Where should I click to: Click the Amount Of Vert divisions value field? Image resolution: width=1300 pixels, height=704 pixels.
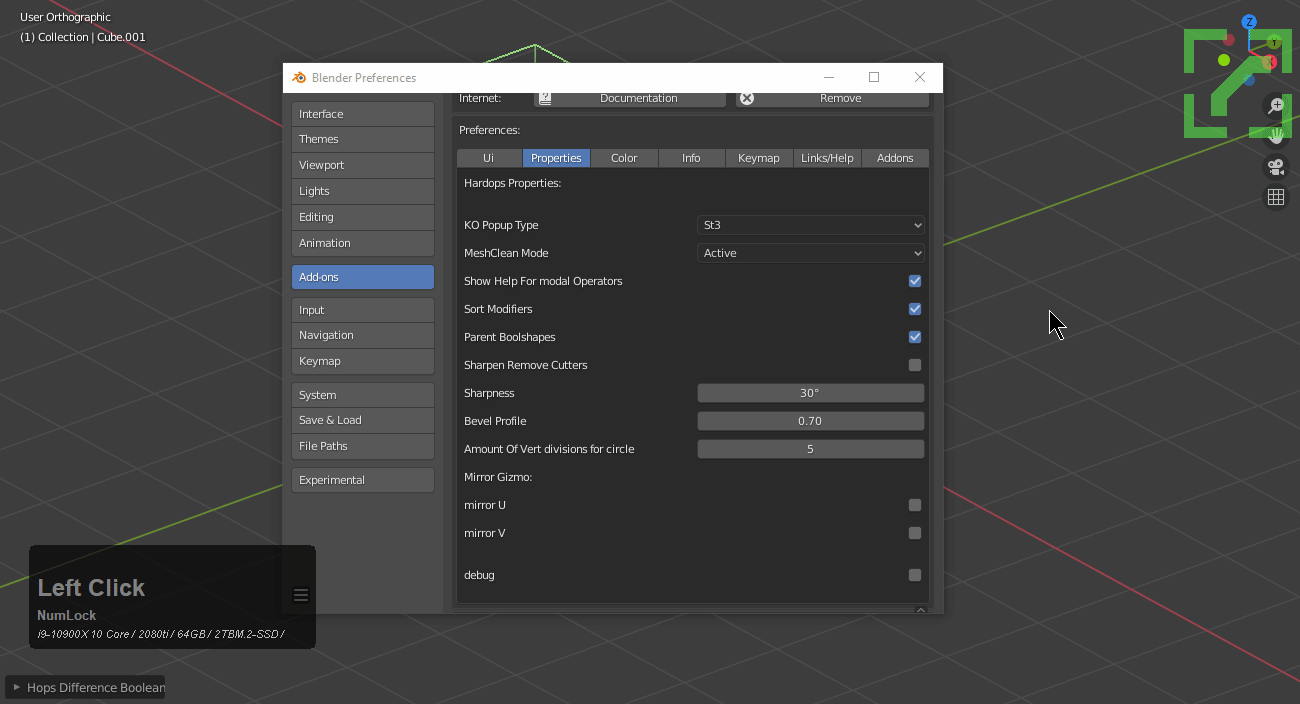(810, 449)
